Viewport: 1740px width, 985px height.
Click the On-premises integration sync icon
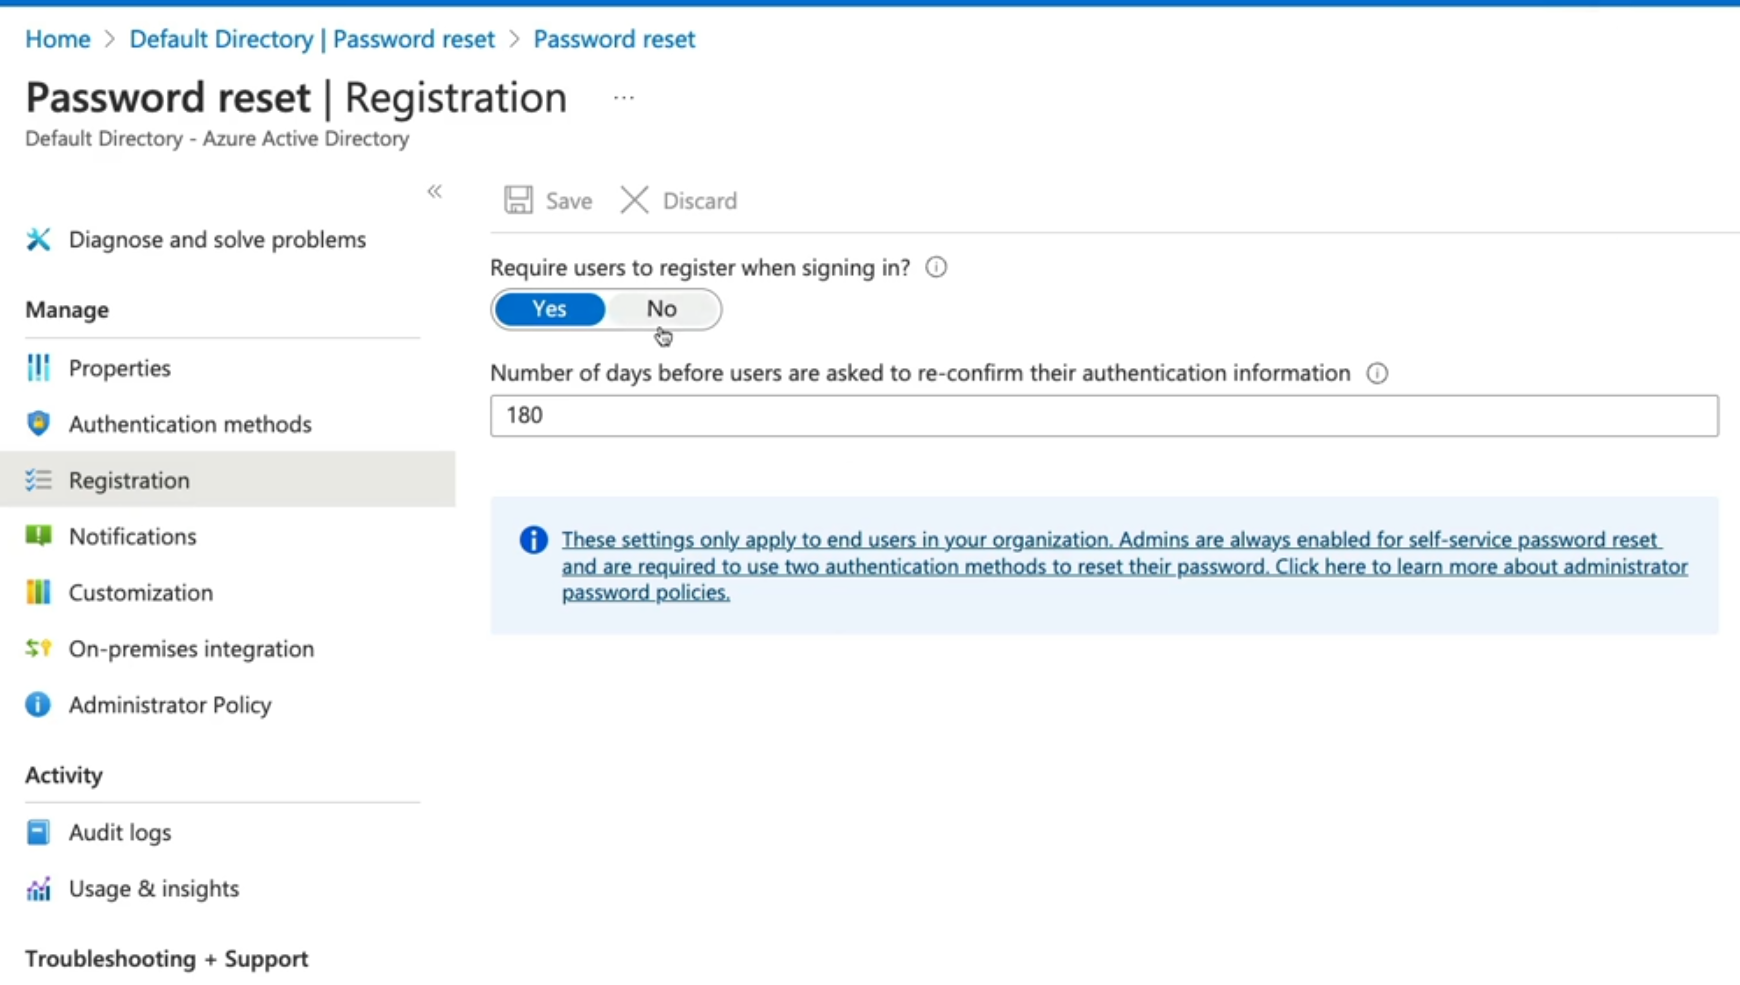(38, 648)
